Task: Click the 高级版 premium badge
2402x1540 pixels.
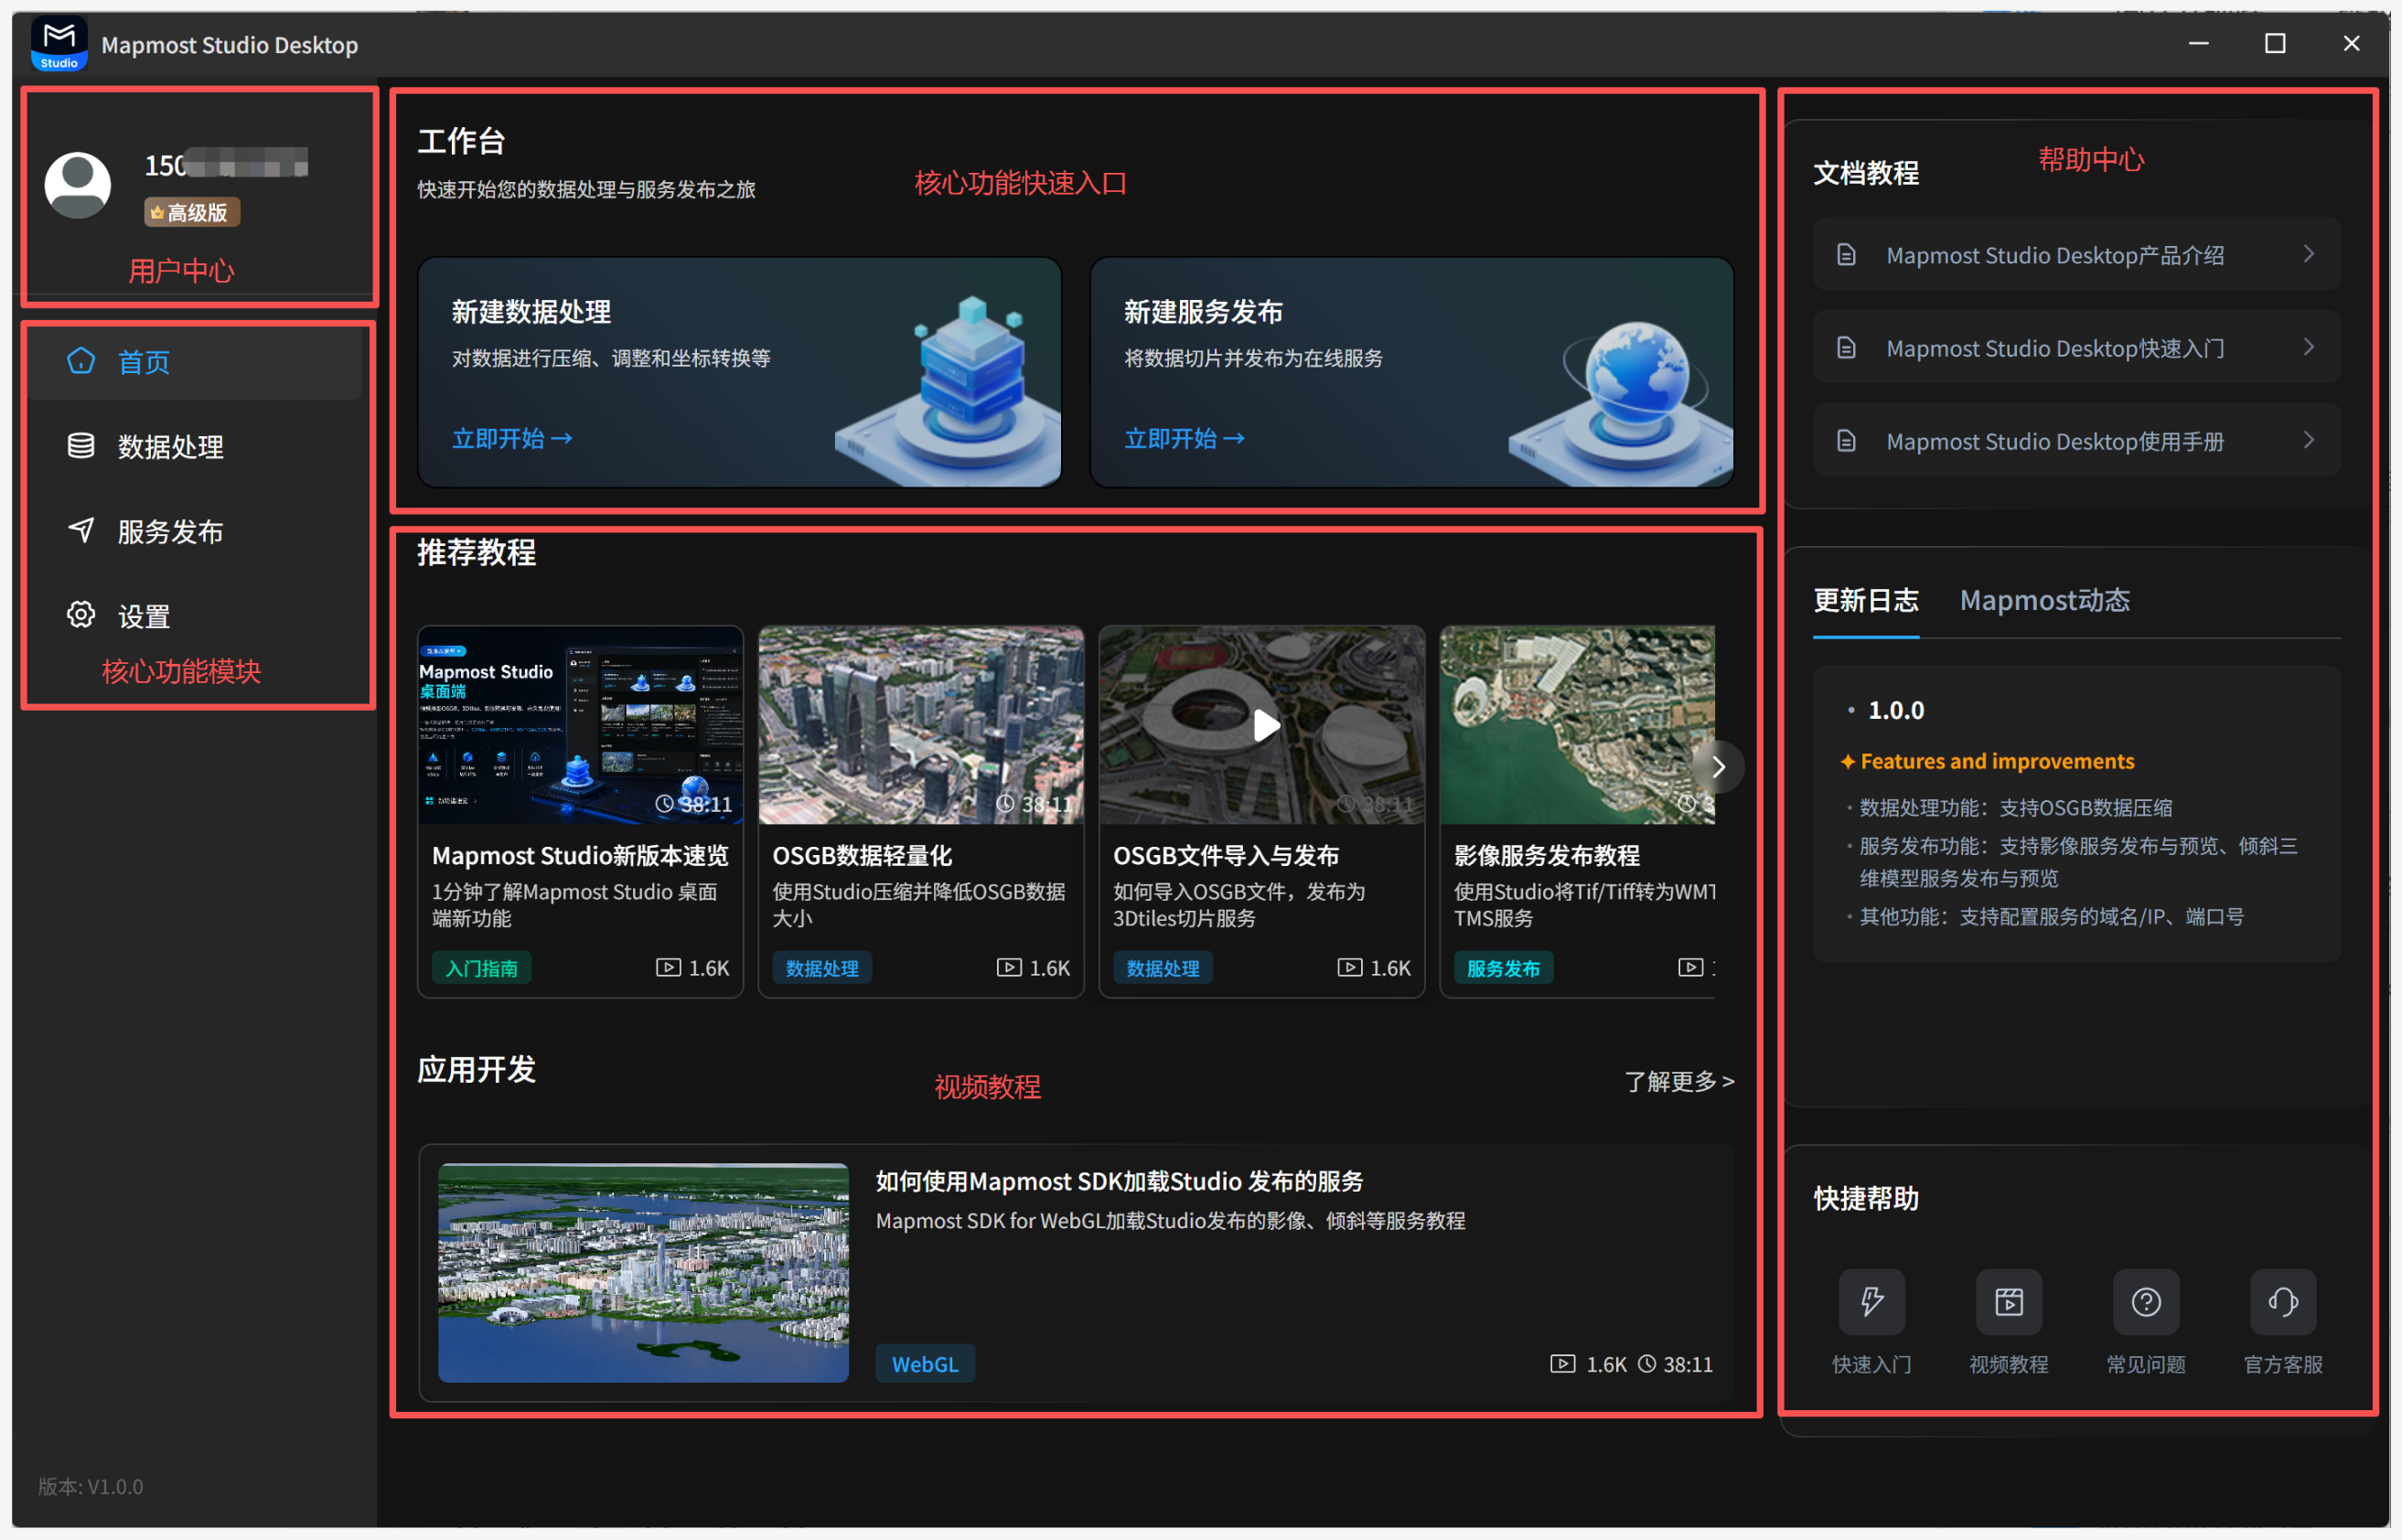Action: (192, 212)
